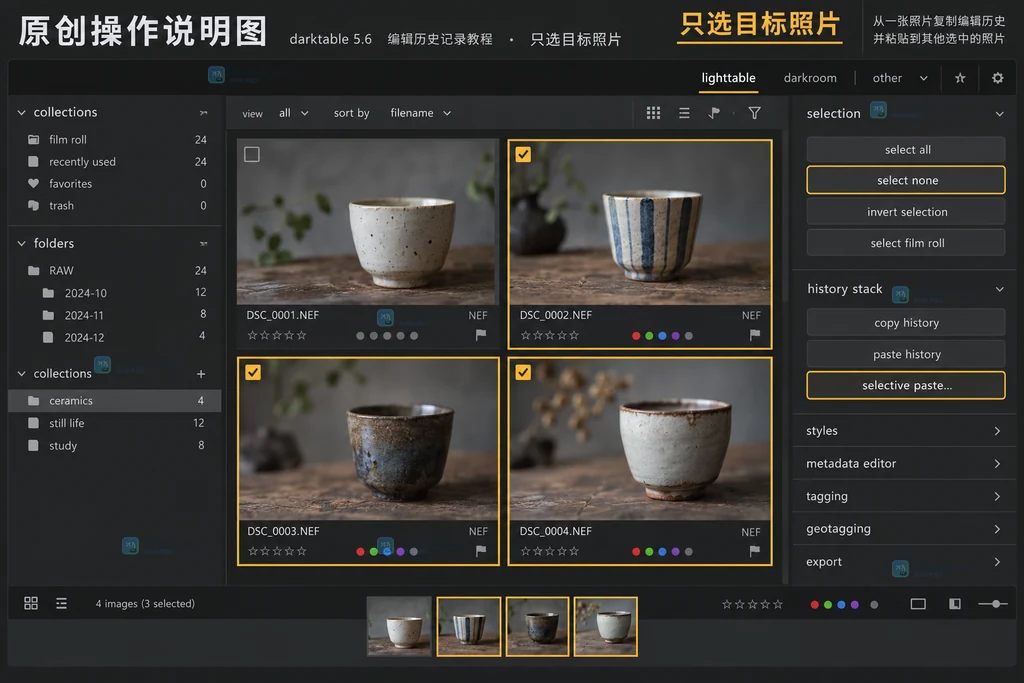Click the flag on DSC_0002.NEF
Image resolution: width=1024 pixels, height=683 pixels.
coord(755,335)
